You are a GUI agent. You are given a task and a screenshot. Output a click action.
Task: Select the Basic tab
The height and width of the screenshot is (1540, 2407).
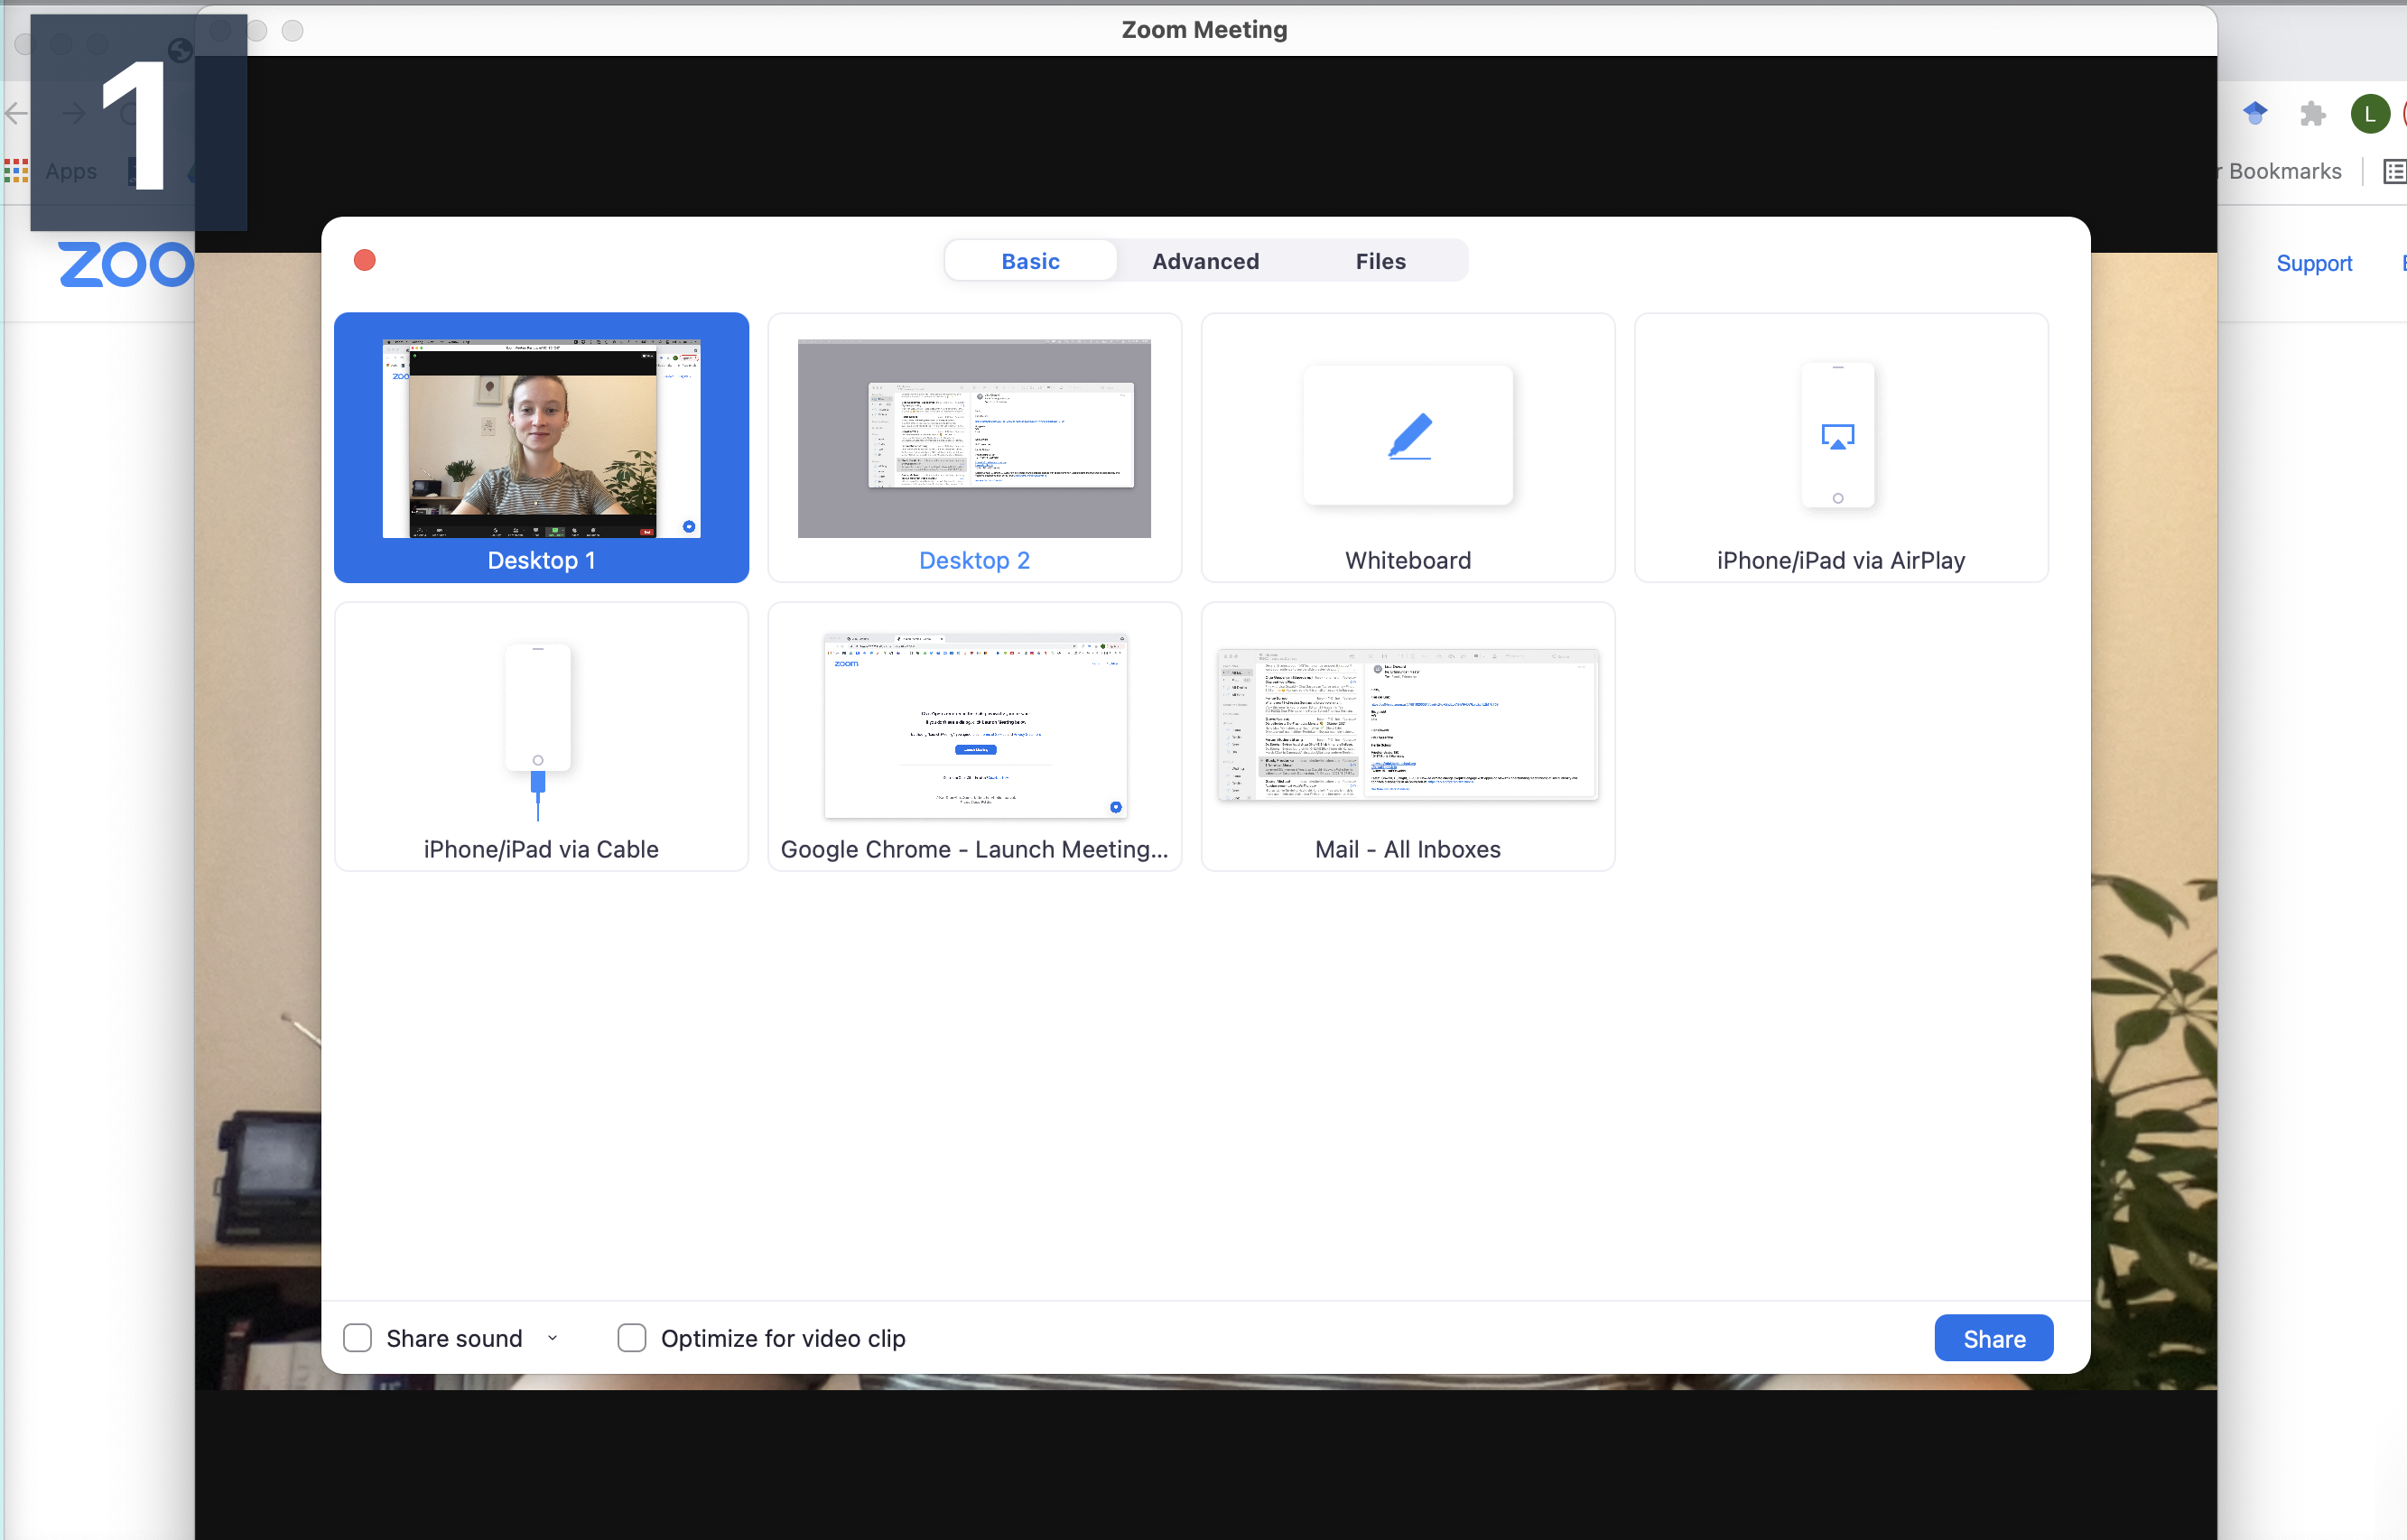click(x=1030, y=261)
